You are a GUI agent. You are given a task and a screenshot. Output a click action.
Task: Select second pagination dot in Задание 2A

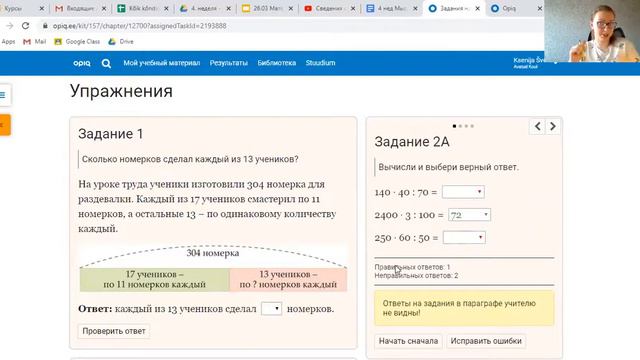[460, 126]
